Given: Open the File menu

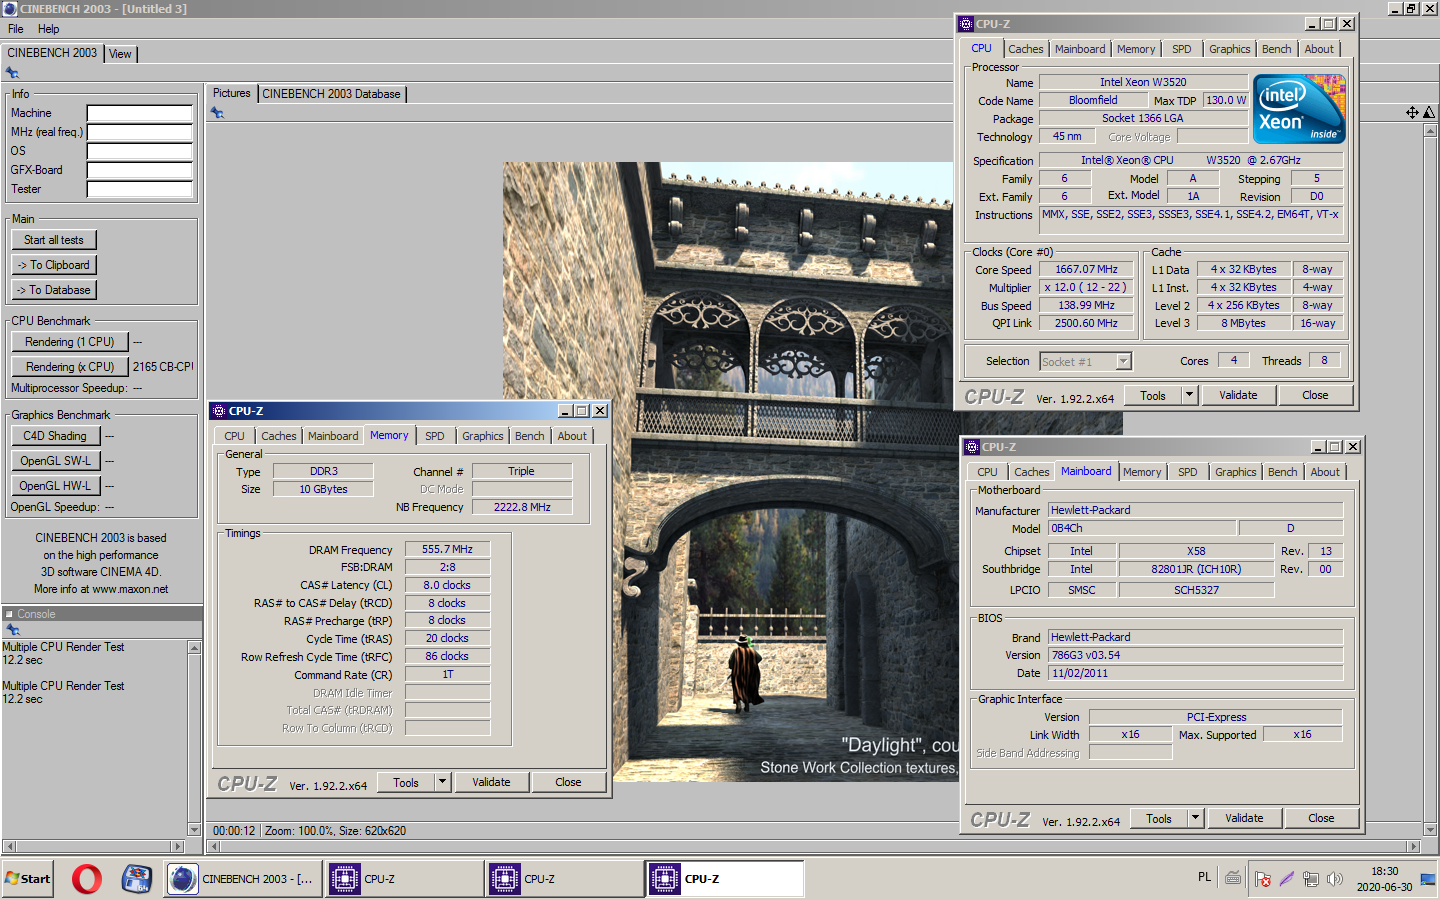Looking at the screenshot, I should pos(16,29).
